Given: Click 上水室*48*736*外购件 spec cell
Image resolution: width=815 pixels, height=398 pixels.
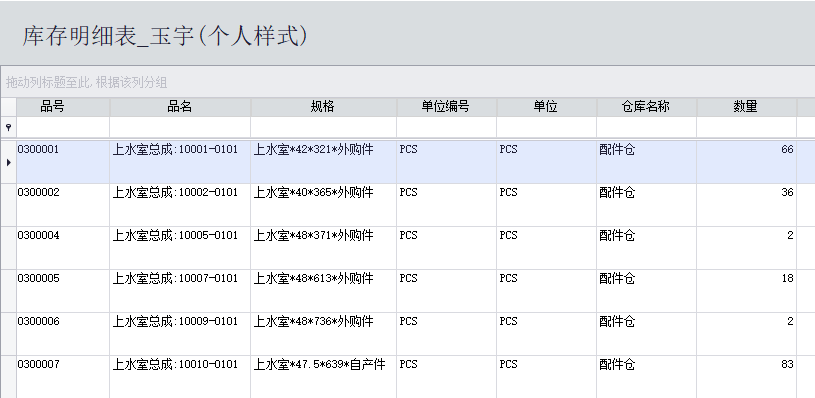Looking at the screenshot, I should 323,334.
